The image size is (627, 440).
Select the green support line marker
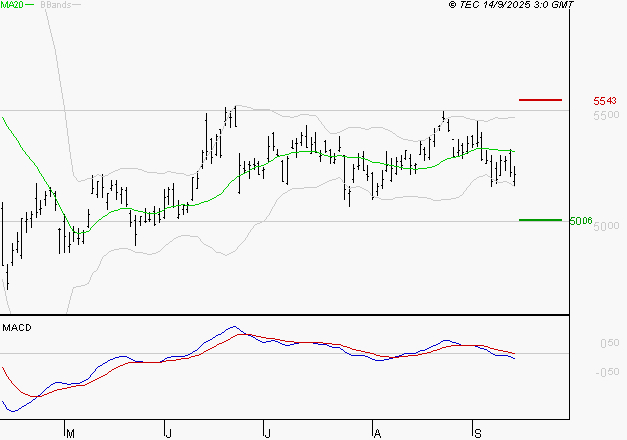point(541,220)
